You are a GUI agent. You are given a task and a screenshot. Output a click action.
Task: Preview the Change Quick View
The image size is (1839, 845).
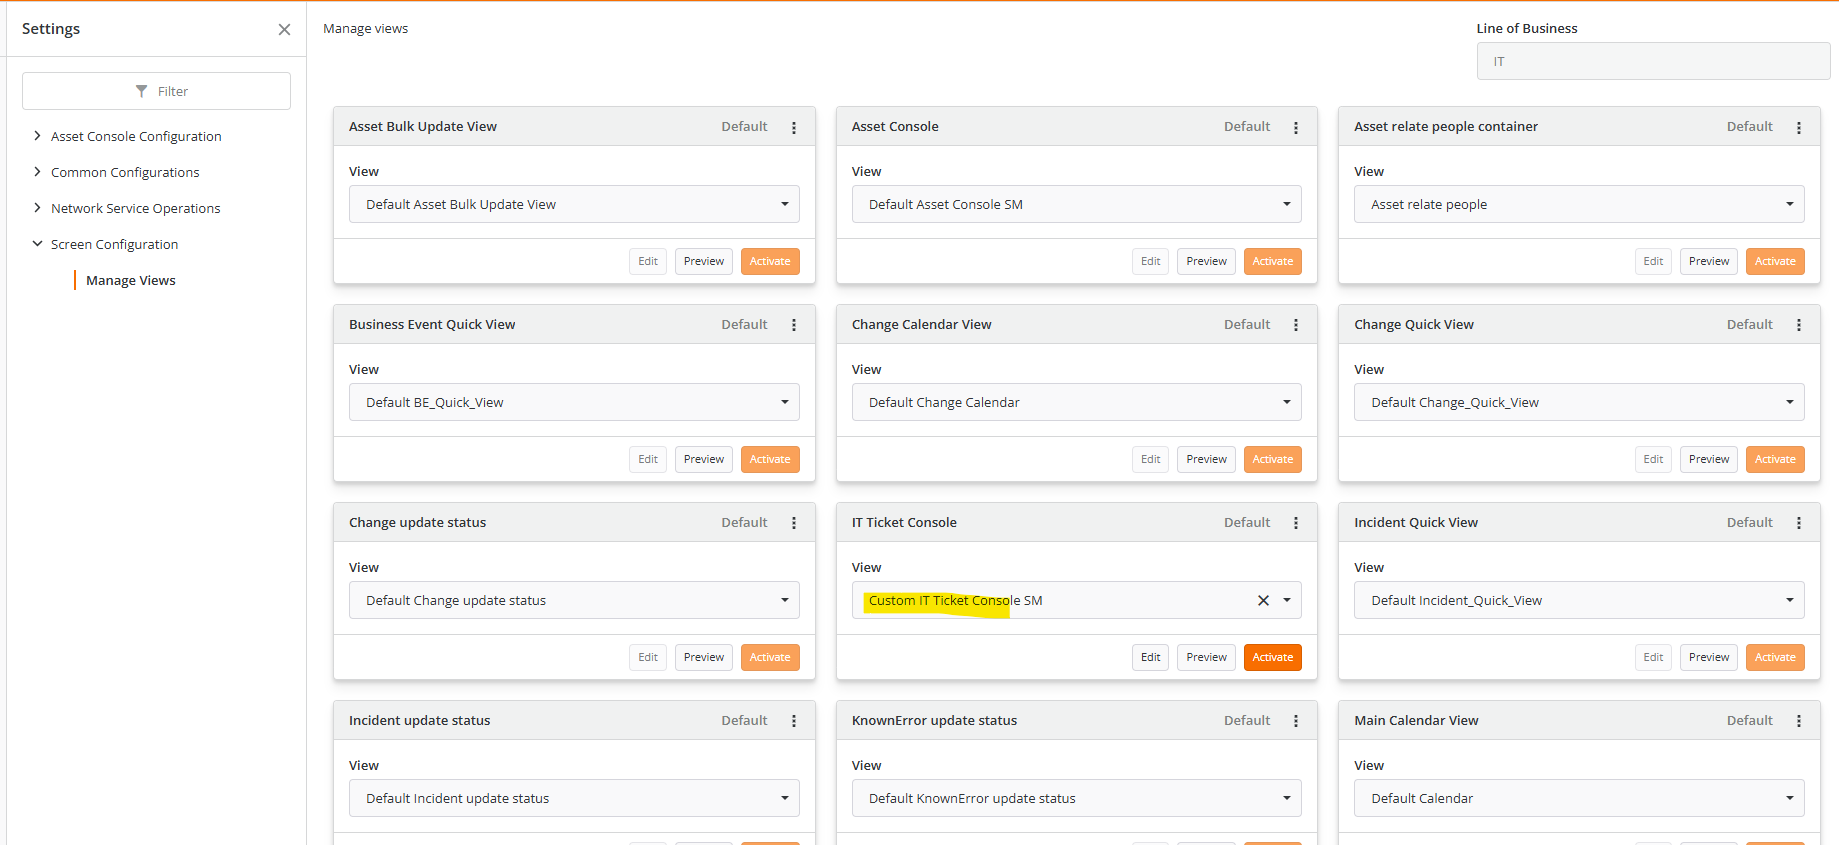point(1709,459)
